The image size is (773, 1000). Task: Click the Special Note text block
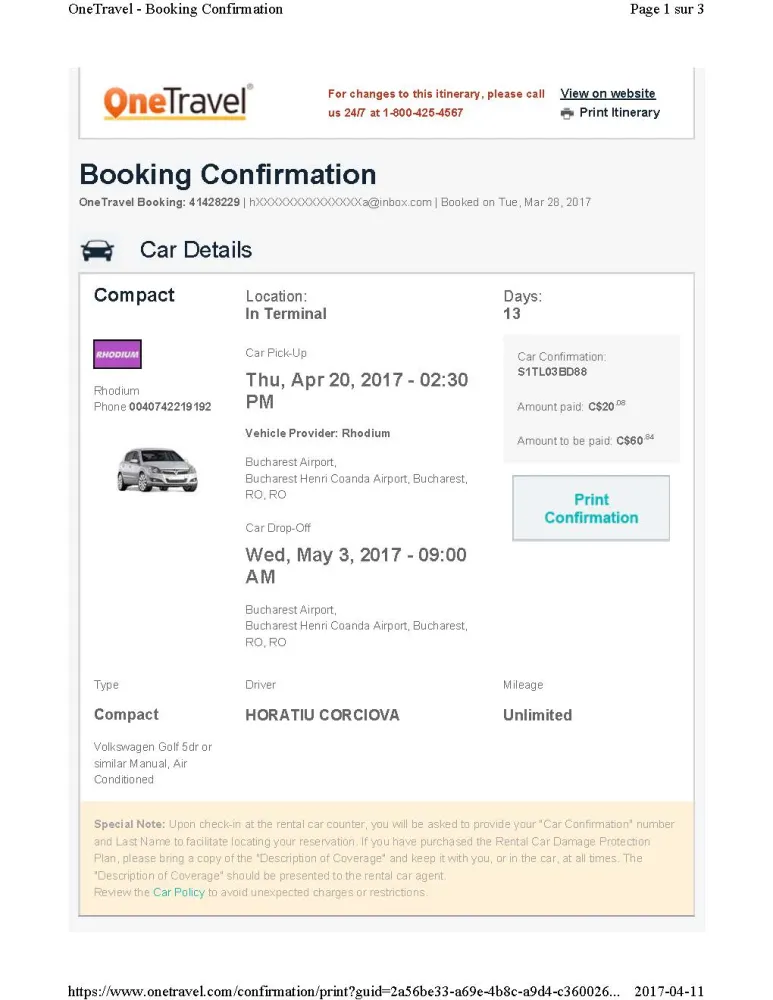(385, 858)
